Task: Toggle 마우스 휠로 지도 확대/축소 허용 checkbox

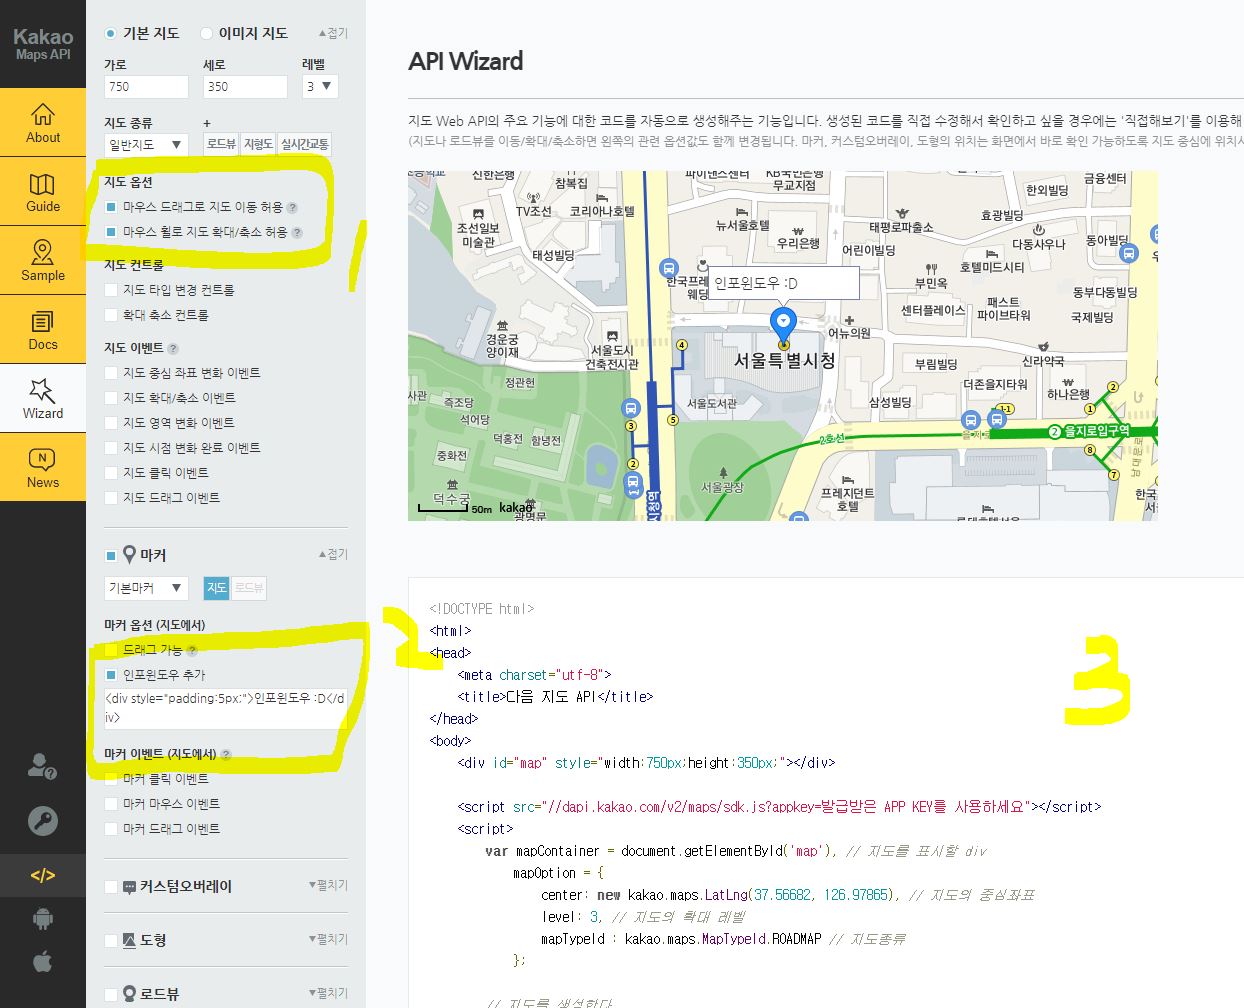Action: (111, 232)
